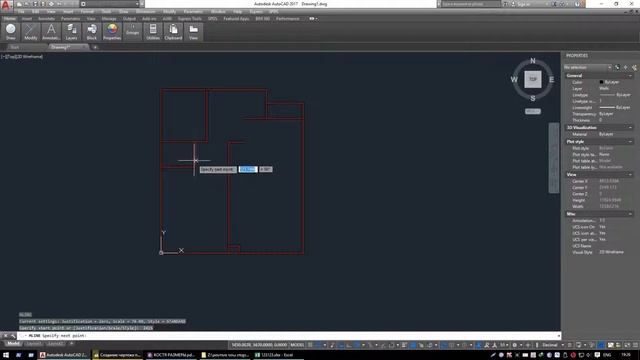This screenshot has height=360, width=640.
Task: Click Toggle PICKADD icon in Properties palette
Action: coord(617,67)
